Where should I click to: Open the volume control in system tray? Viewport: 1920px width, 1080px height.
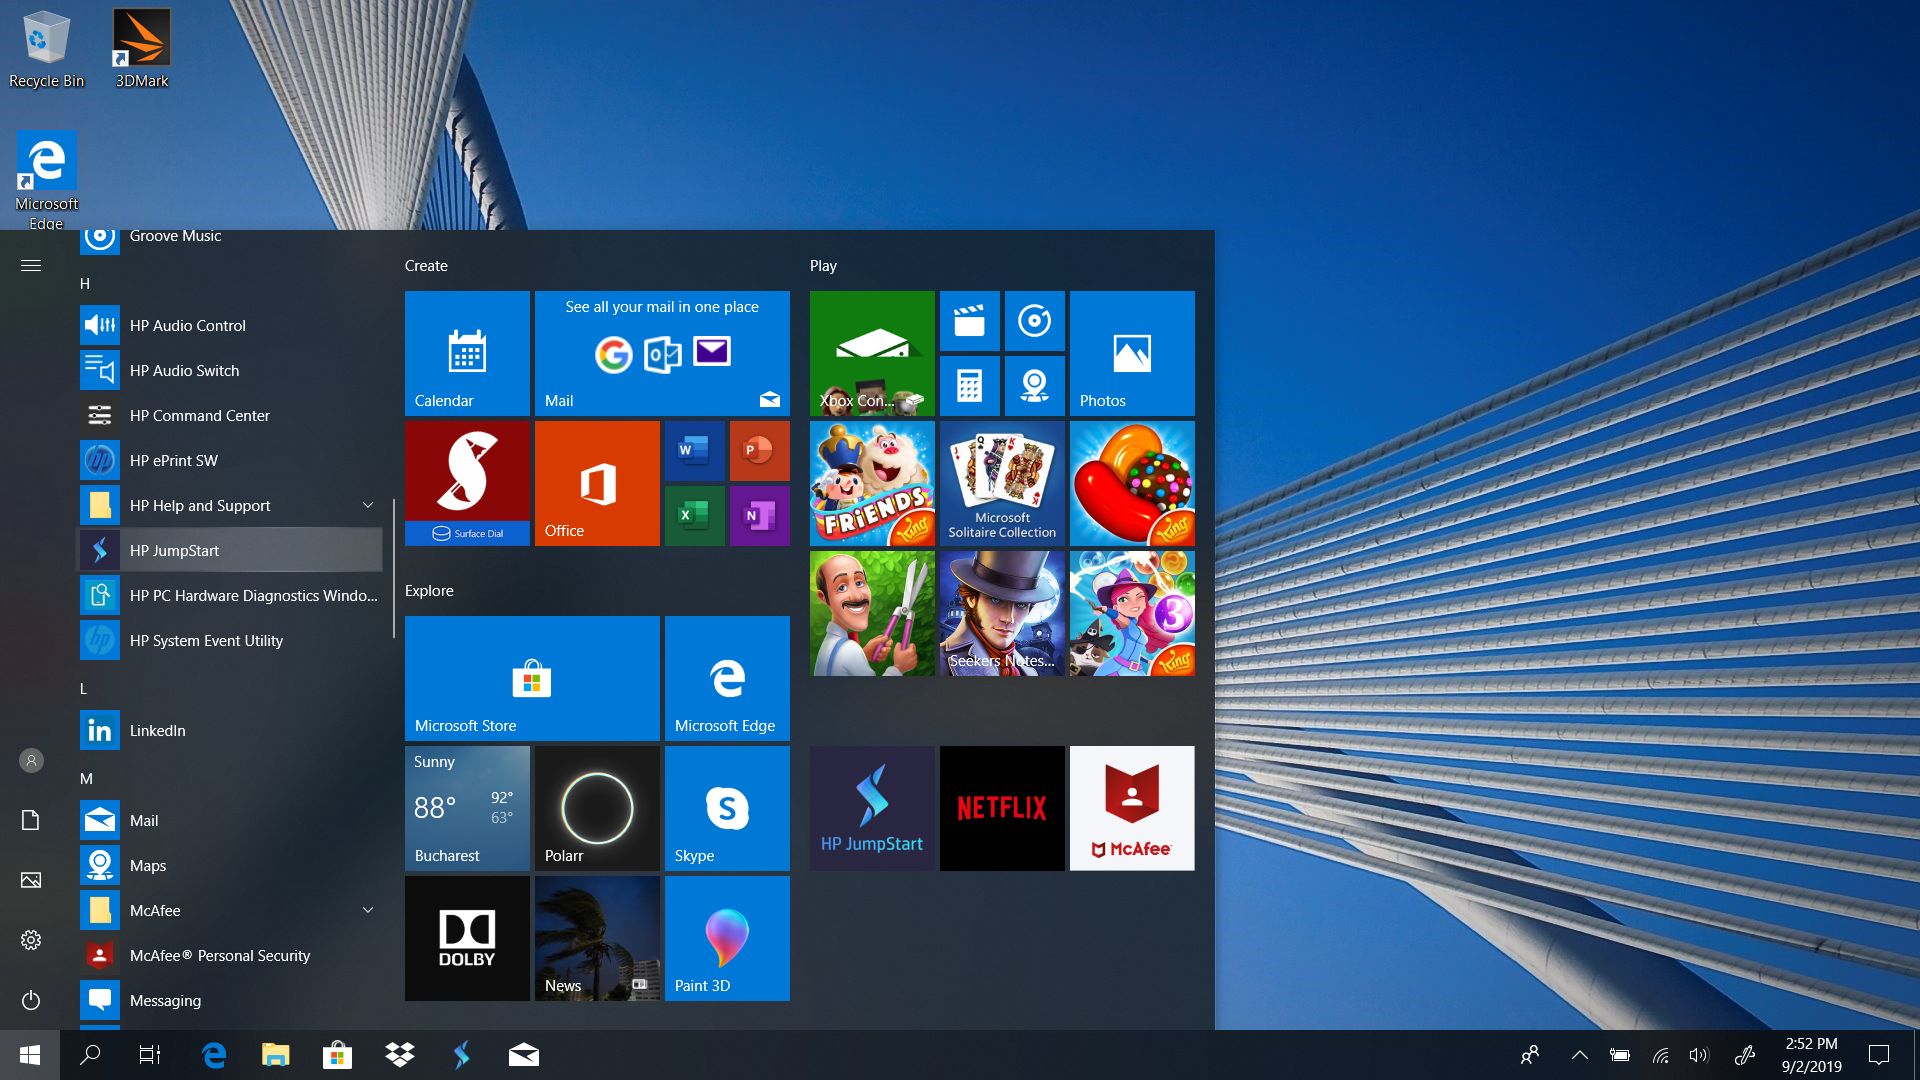(x=1699, y=1055)
